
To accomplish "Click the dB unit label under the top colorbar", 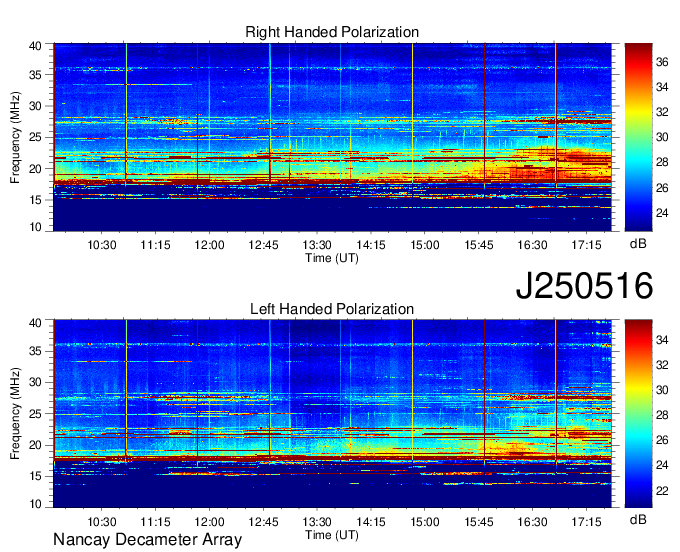I will pyautogui.click(x=638, y=244).
